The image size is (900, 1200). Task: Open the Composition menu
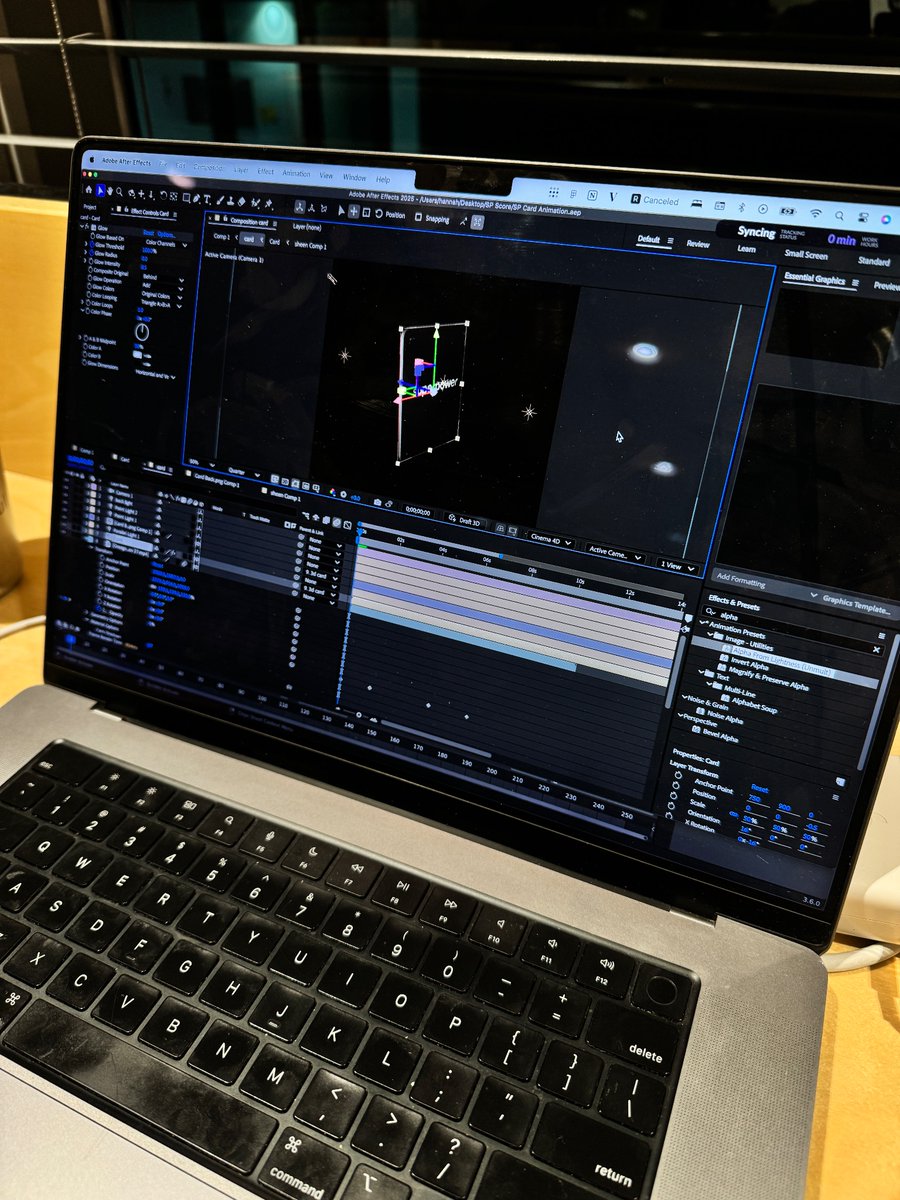click(x=208, y=168)
